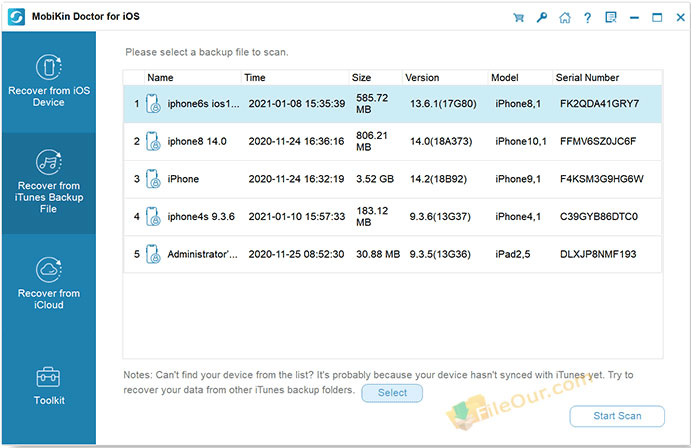This screenshot has height=448, width=691.
Task: Click time 2020-11-24 16:32:19
Action: [x=296, y=179]
